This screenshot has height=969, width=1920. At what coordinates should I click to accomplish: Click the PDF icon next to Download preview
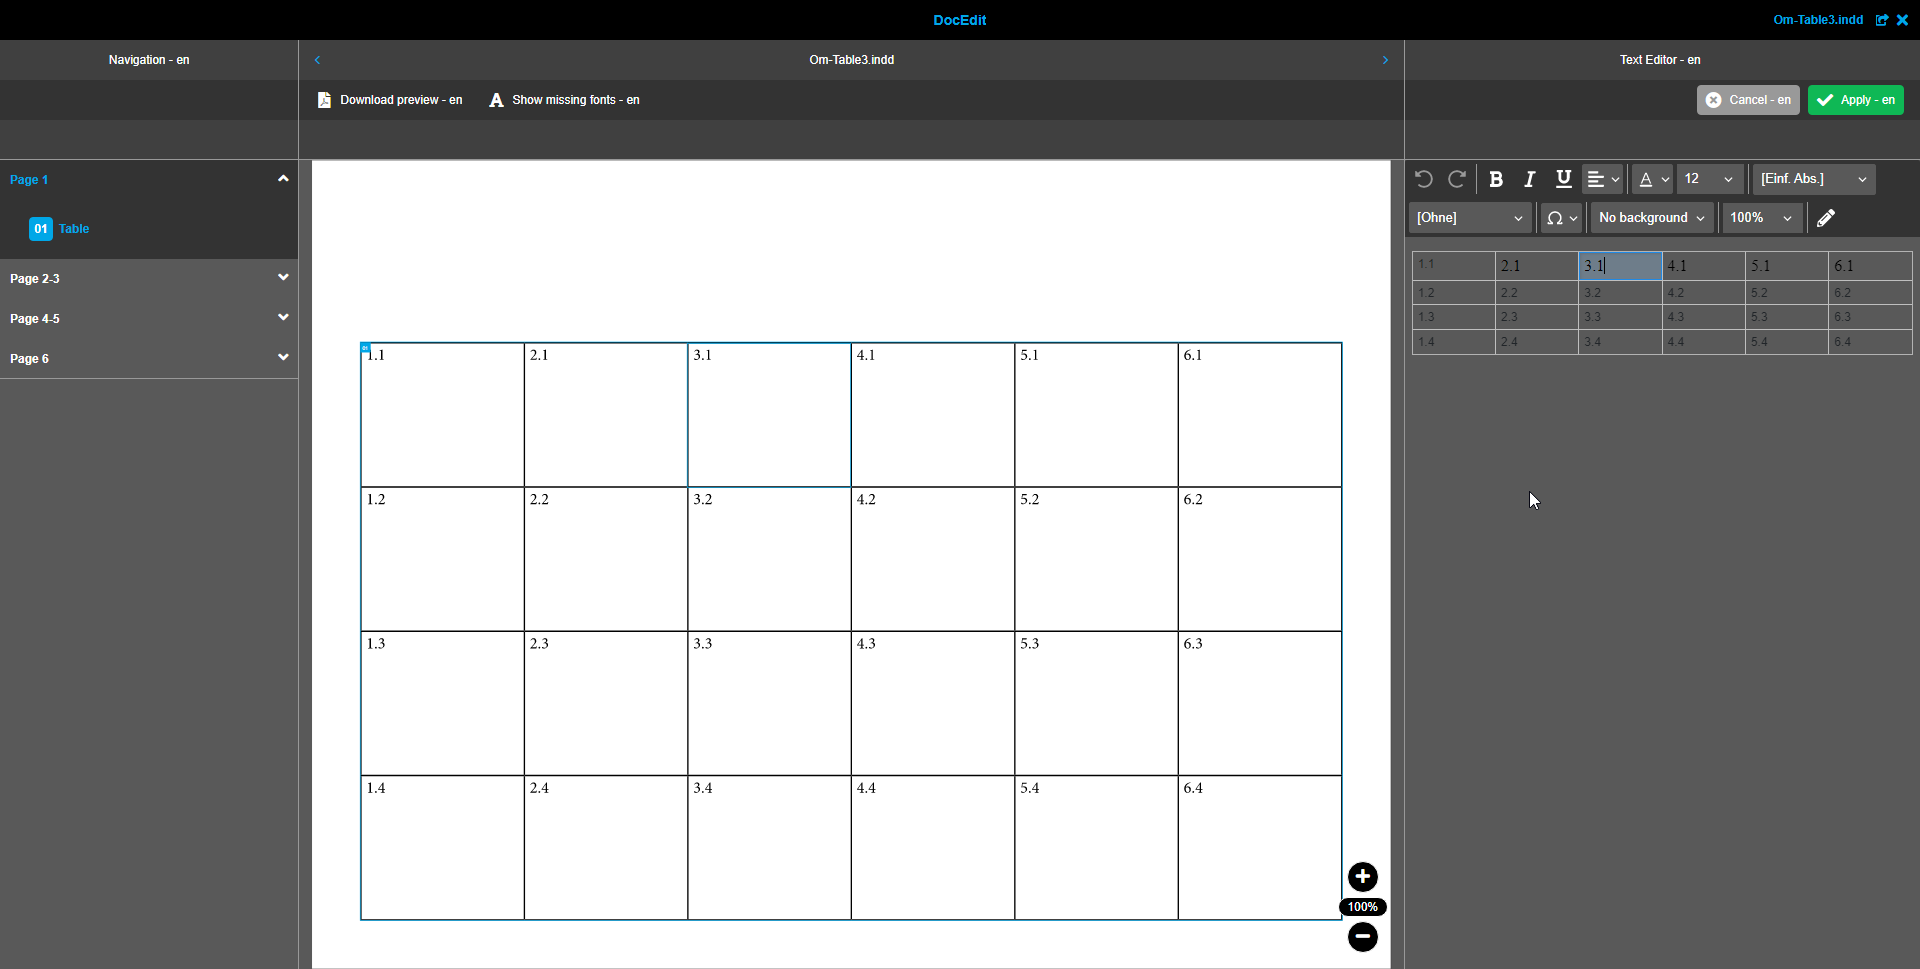(x=324, y=99)
